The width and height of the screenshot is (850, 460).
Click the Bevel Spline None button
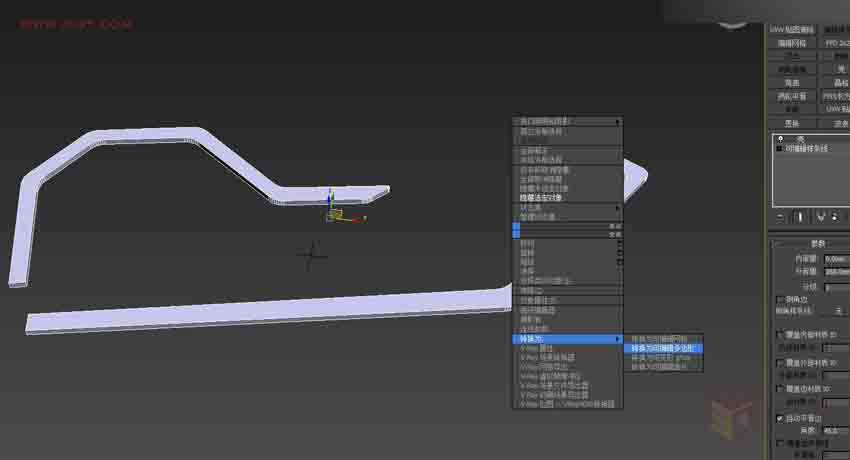[x=838, y=311]
